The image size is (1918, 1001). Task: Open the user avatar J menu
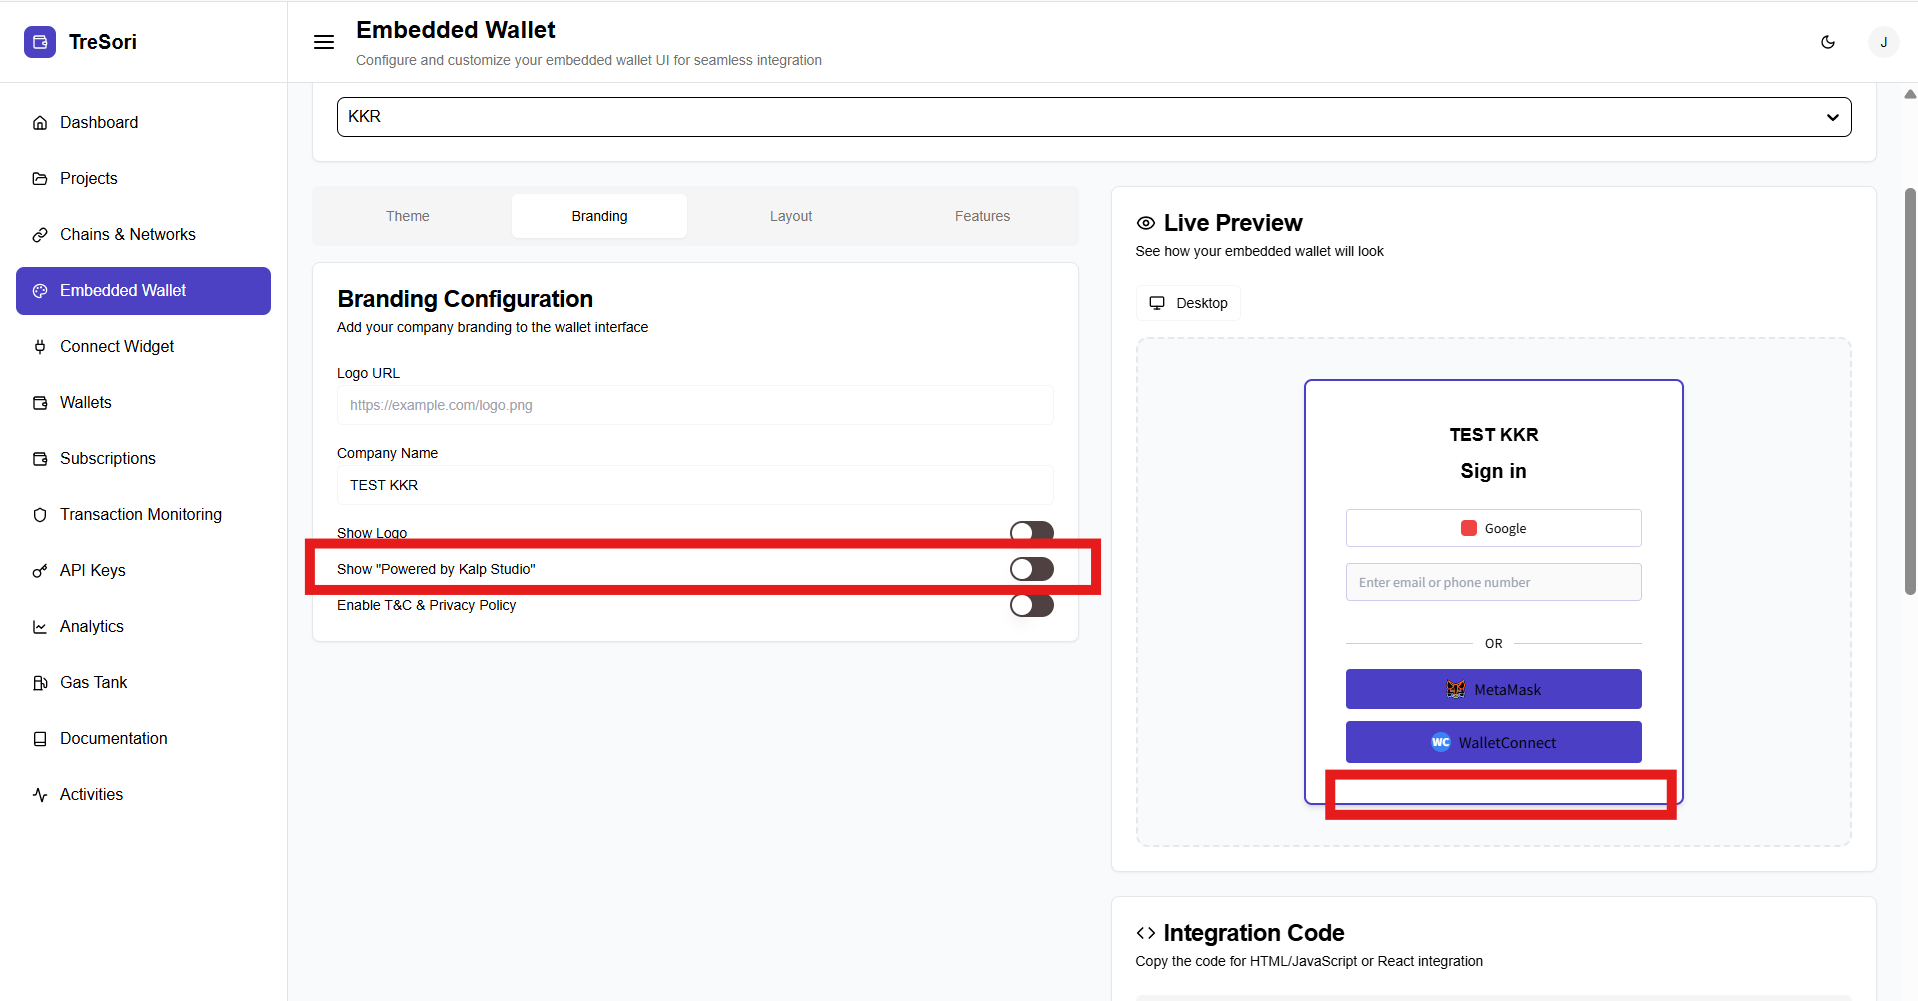1883,42
